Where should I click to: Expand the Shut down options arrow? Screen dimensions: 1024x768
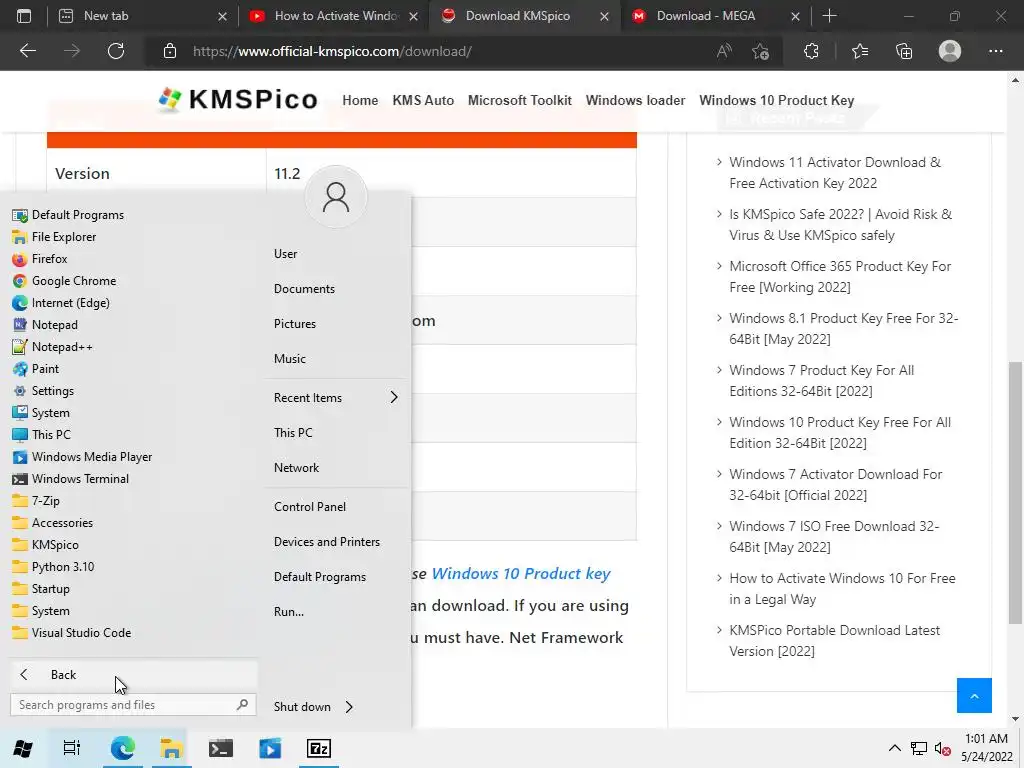click(x=349, y=707)
